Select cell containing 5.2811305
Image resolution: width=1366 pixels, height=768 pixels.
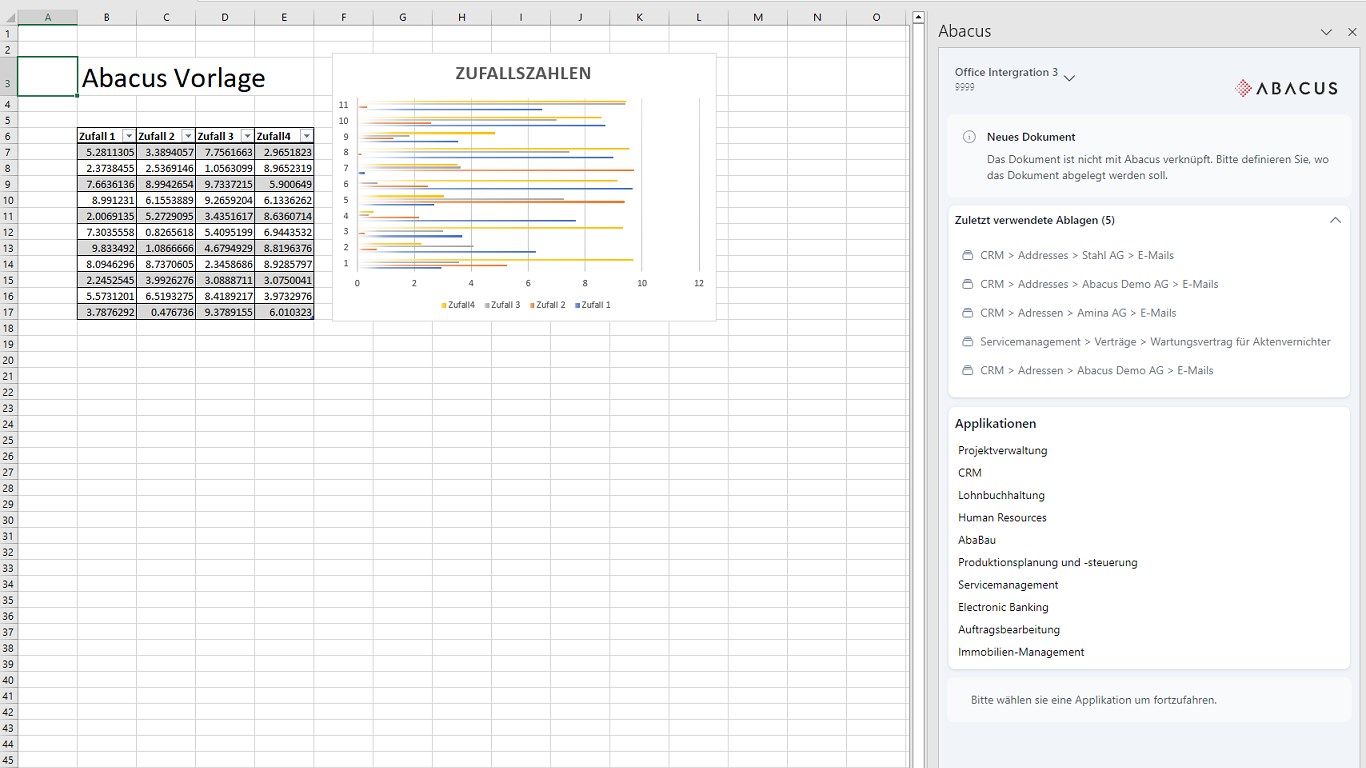pos(107,152)
